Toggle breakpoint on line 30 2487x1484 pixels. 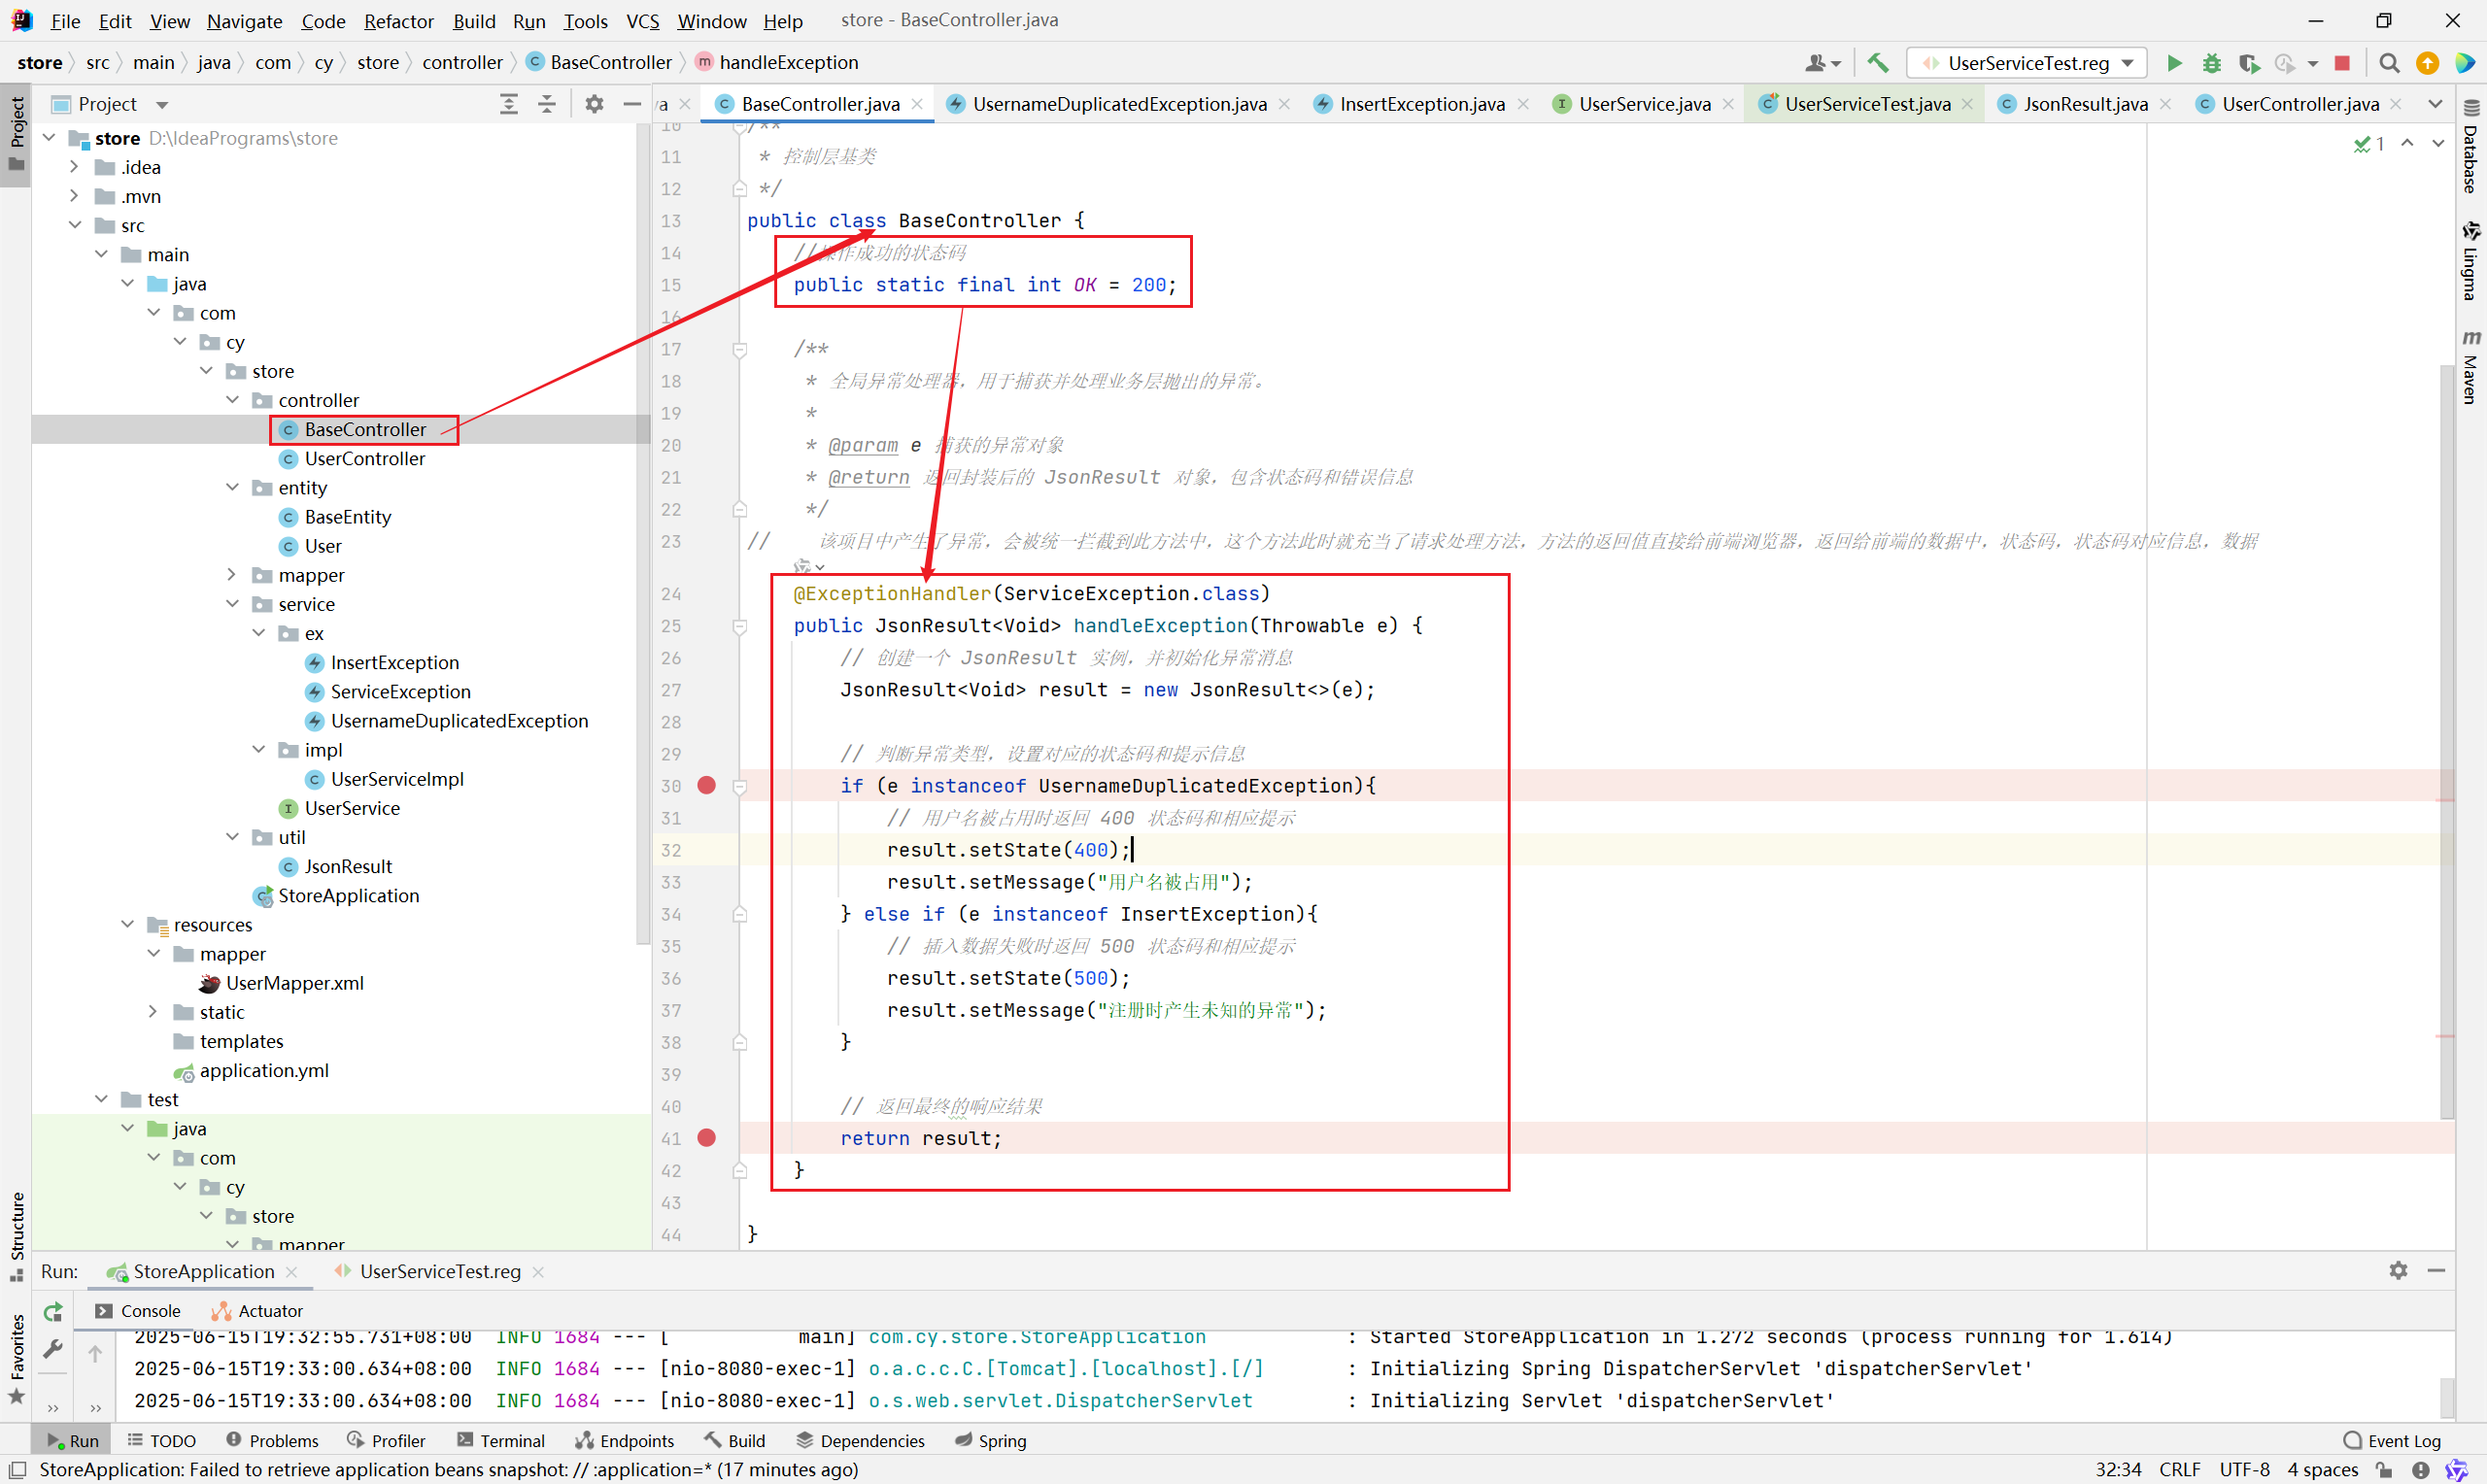706,785
